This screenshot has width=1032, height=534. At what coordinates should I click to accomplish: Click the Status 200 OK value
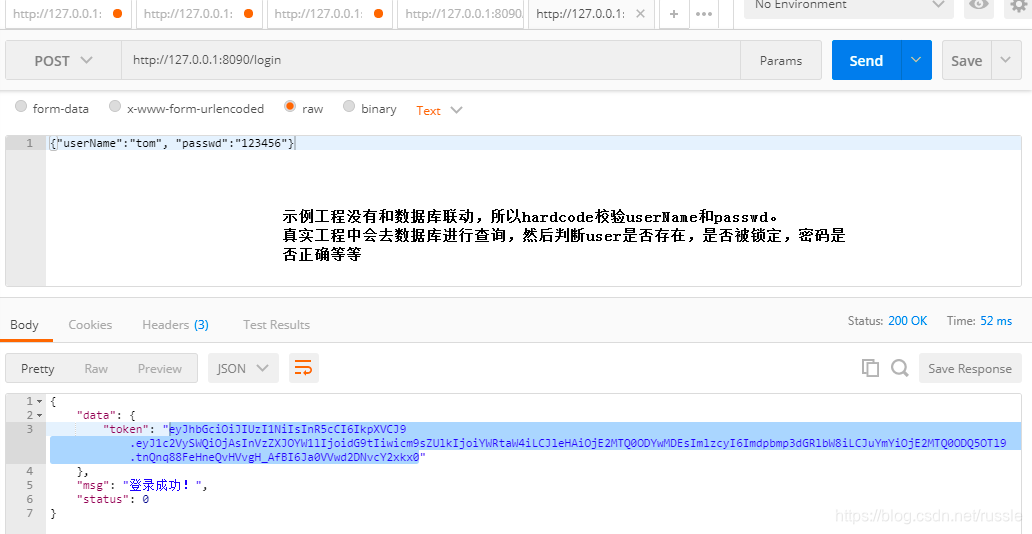[907, 321]
